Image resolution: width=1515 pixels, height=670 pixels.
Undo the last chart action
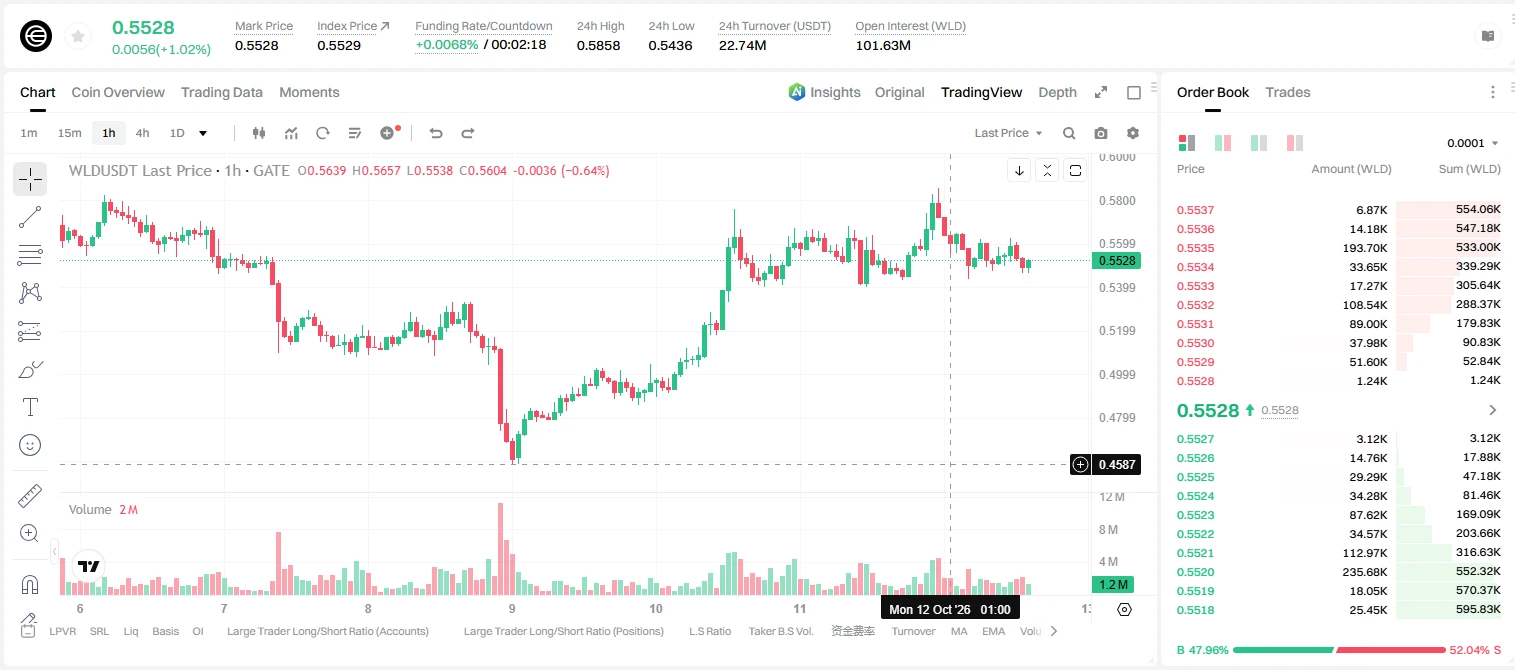tap(436, 133)
